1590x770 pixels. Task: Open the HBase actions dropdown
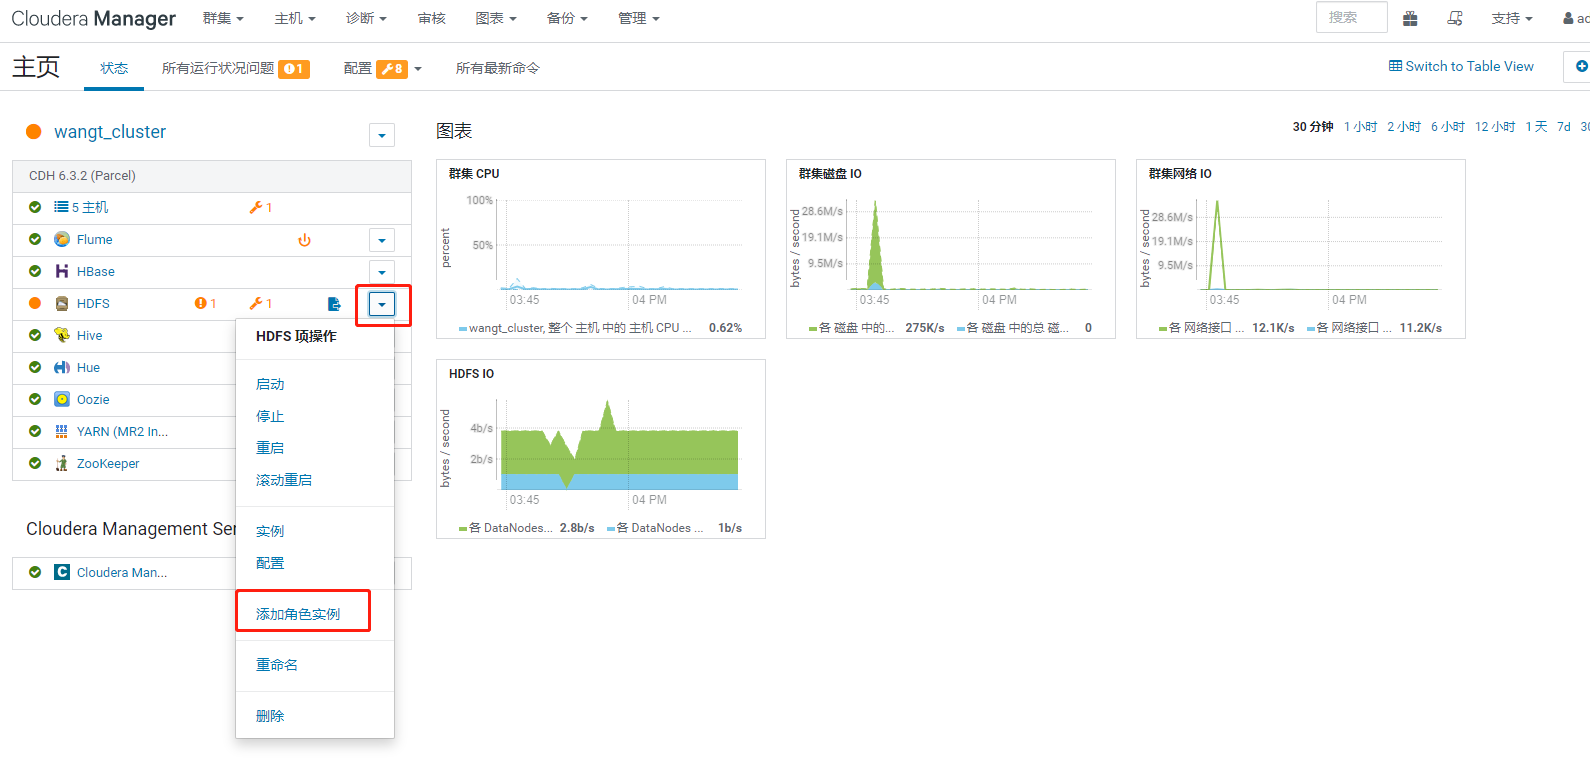pyautogui.click(x=382, y=272)
